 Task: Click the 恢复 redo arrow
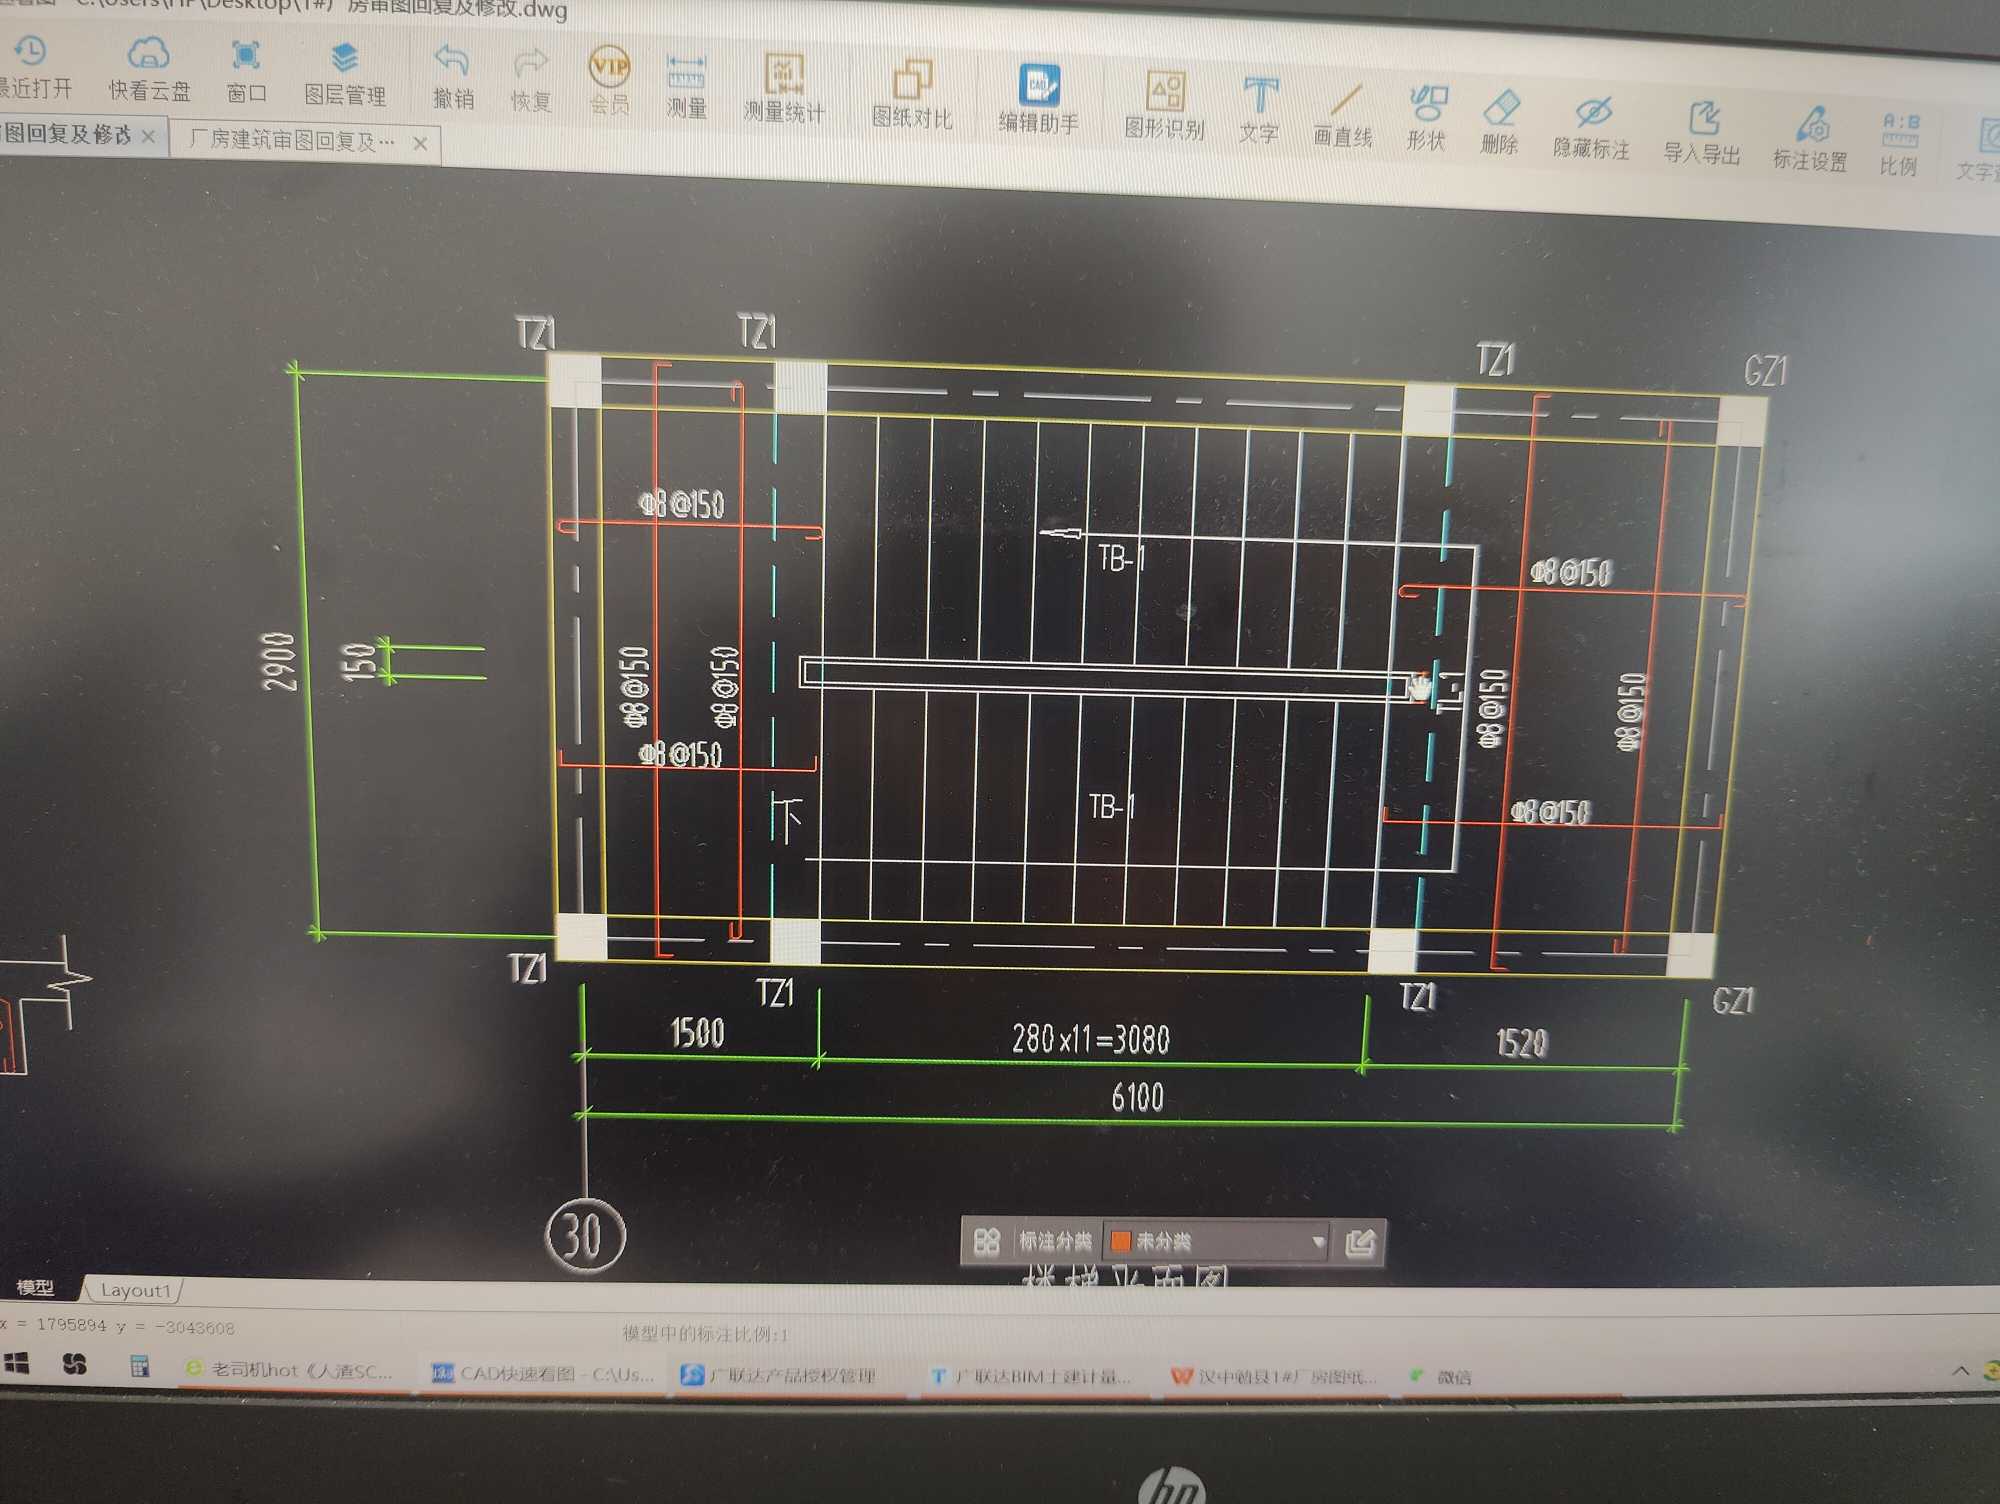[x=530, y=65]
